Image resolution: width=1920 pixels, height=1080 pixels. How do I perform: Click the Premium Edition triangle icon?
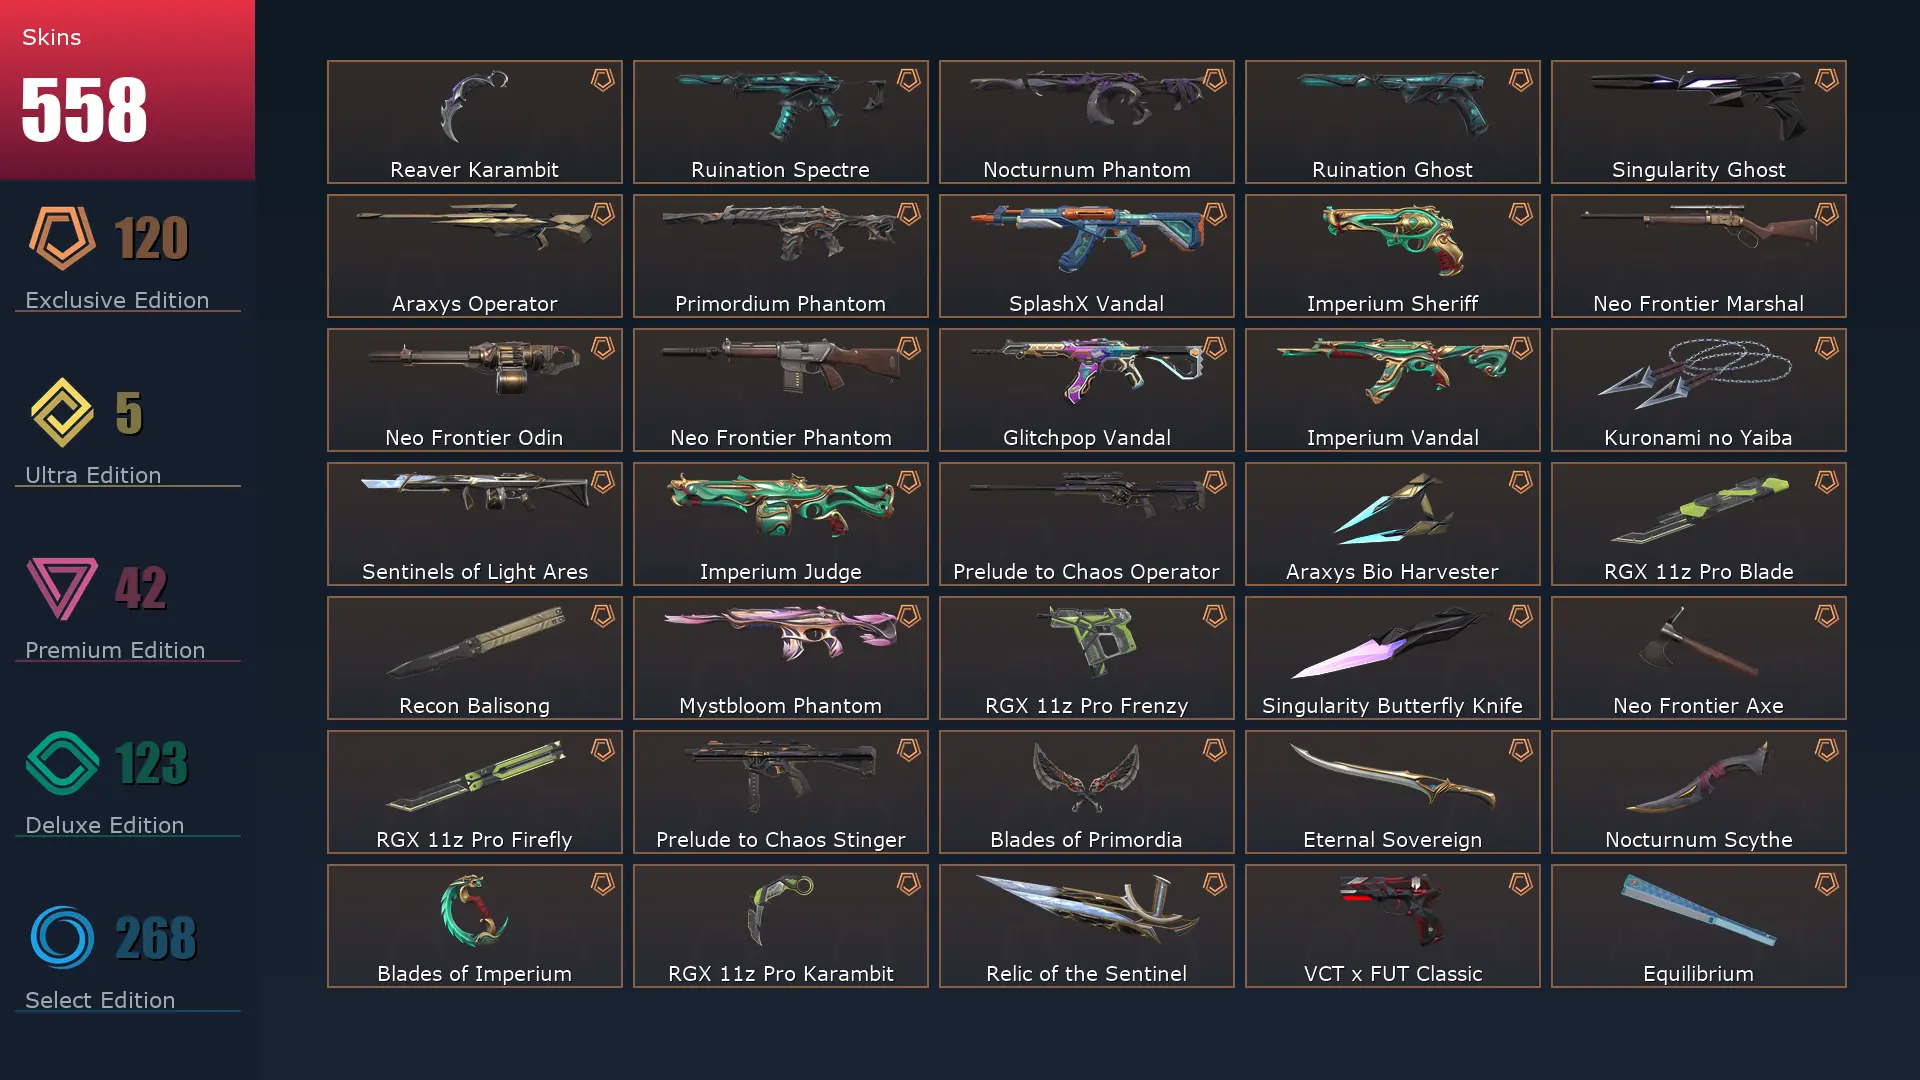(x=62, y=588)
